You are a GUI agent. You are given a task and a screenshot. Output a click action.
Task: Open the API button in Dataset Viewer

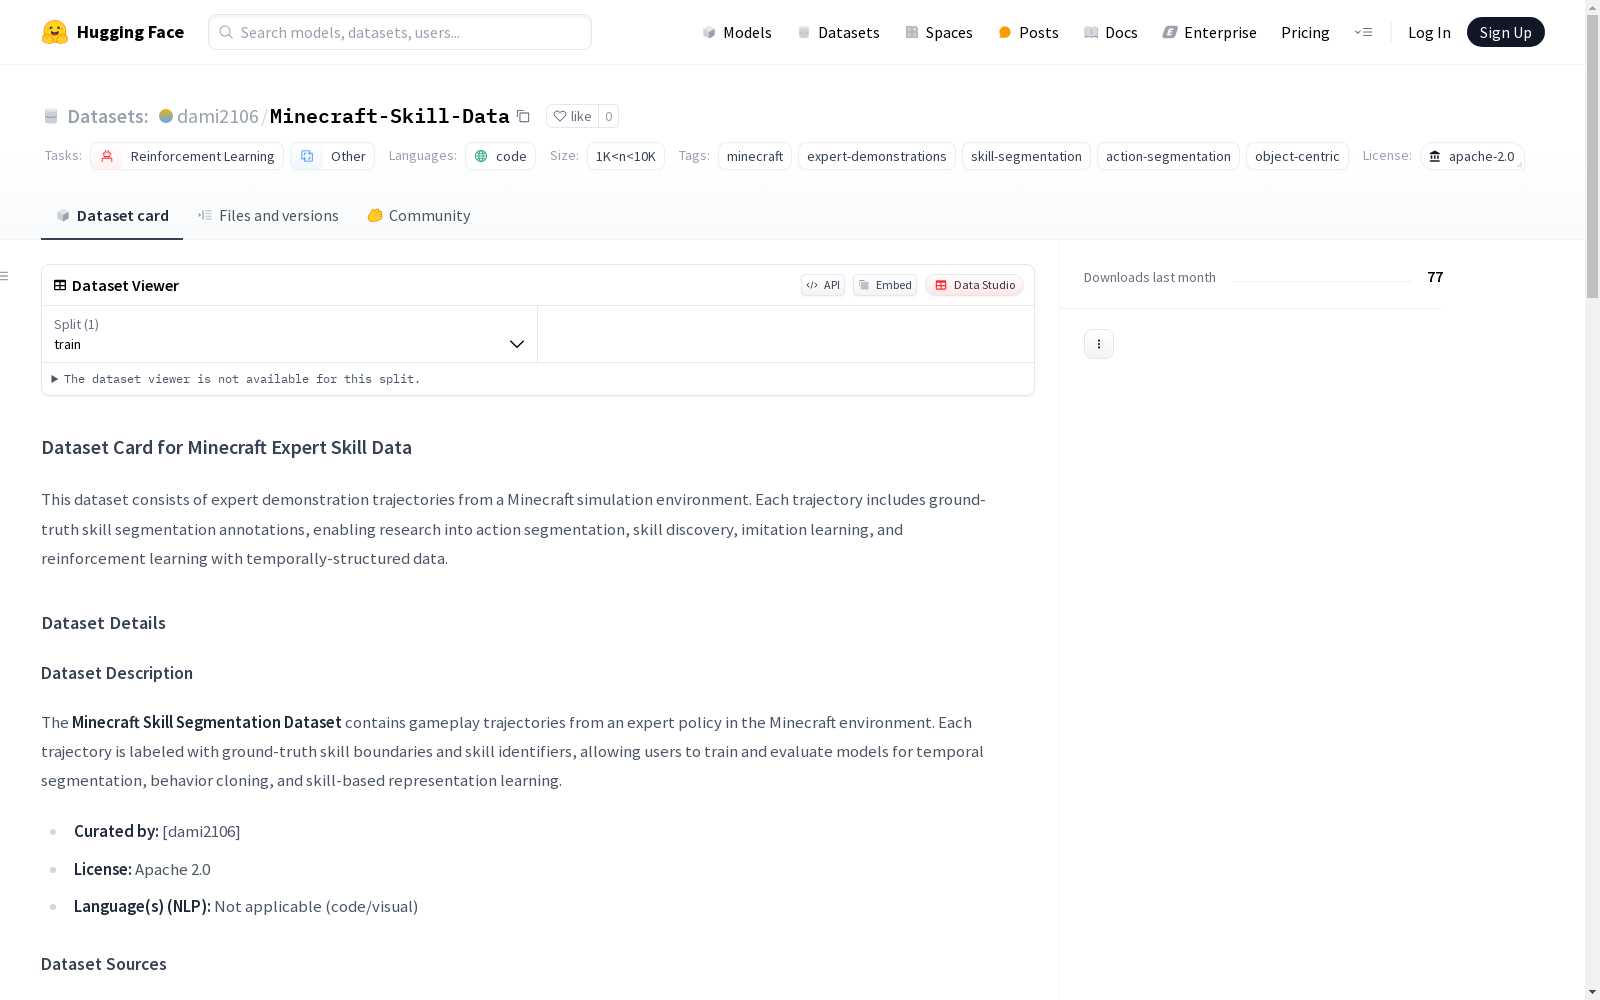[x=823, y=285]
